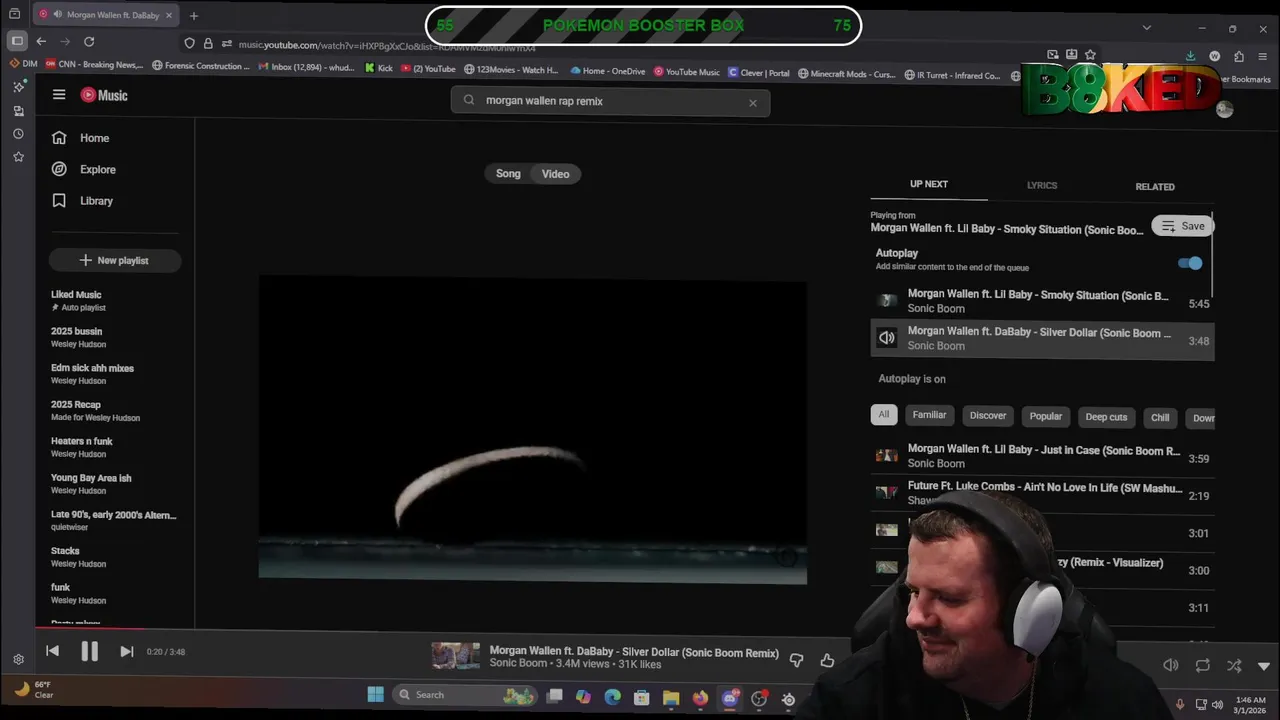Open the LYRICS tab
Screen dimensions: 1280x720
[x=1042, y=185]
